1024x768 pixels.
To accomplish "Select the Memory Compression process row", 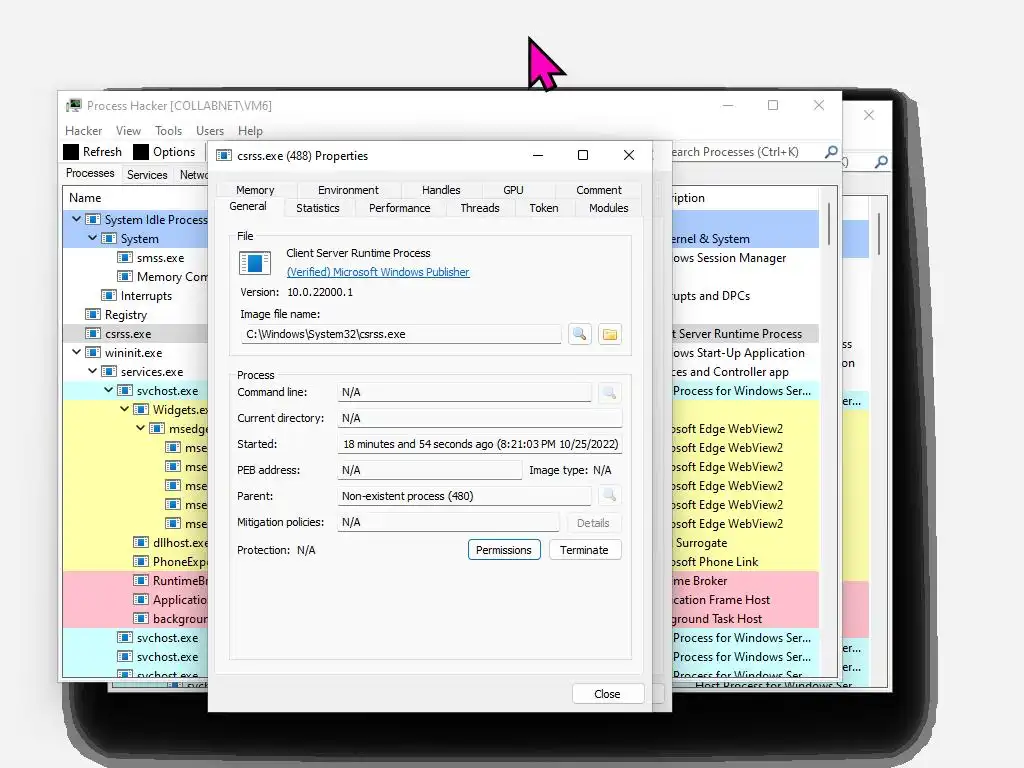I will point(135,277).
